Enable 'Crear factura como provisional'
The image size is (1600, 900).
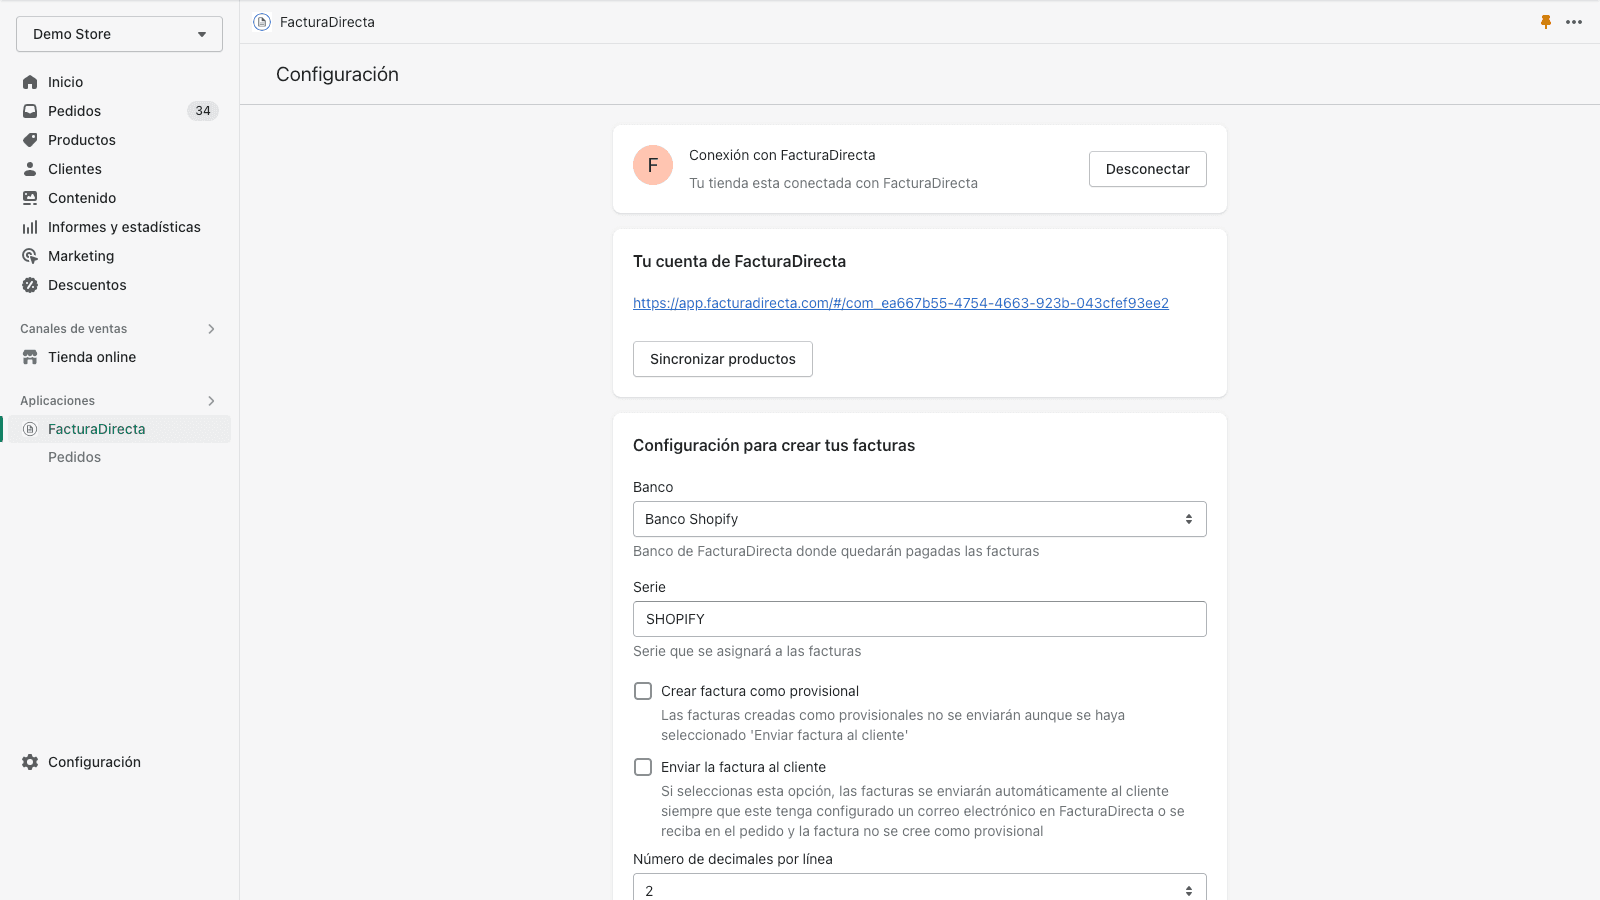tap(643, 690)
